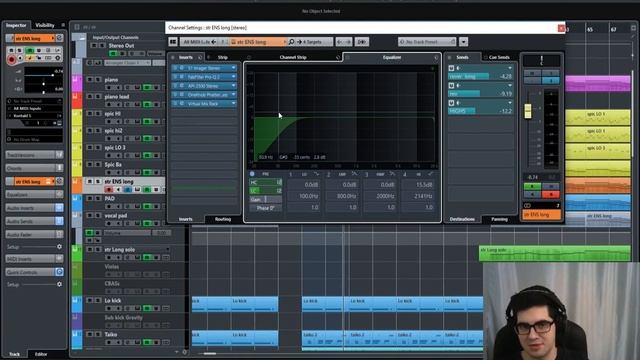Click record enable on str ENS long track
The height and width of the screenshot is (360, 640).
109,189
